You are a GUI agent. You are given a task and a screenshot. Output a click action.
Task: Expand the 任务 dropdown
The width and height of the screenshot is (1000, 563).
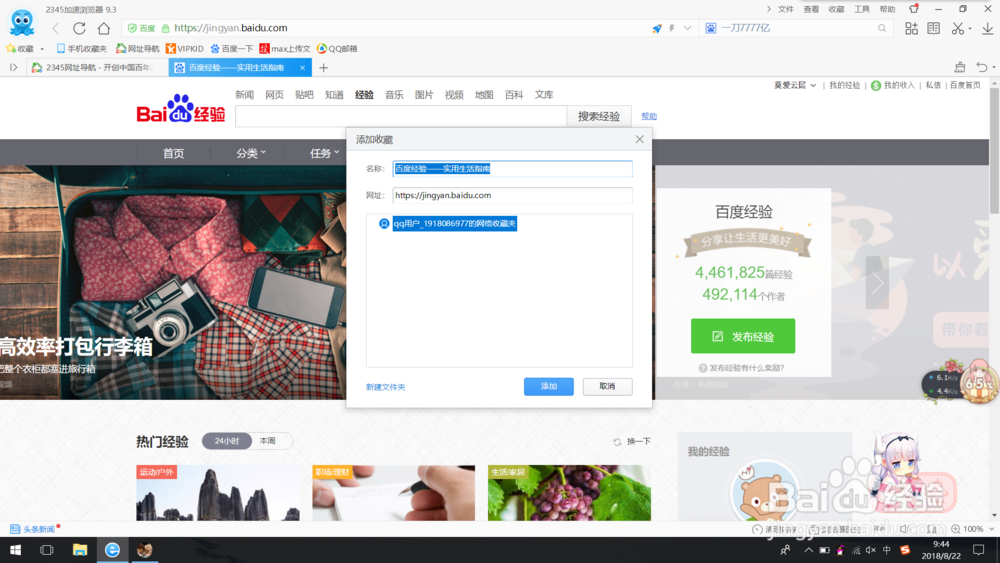tap(325, 153)
